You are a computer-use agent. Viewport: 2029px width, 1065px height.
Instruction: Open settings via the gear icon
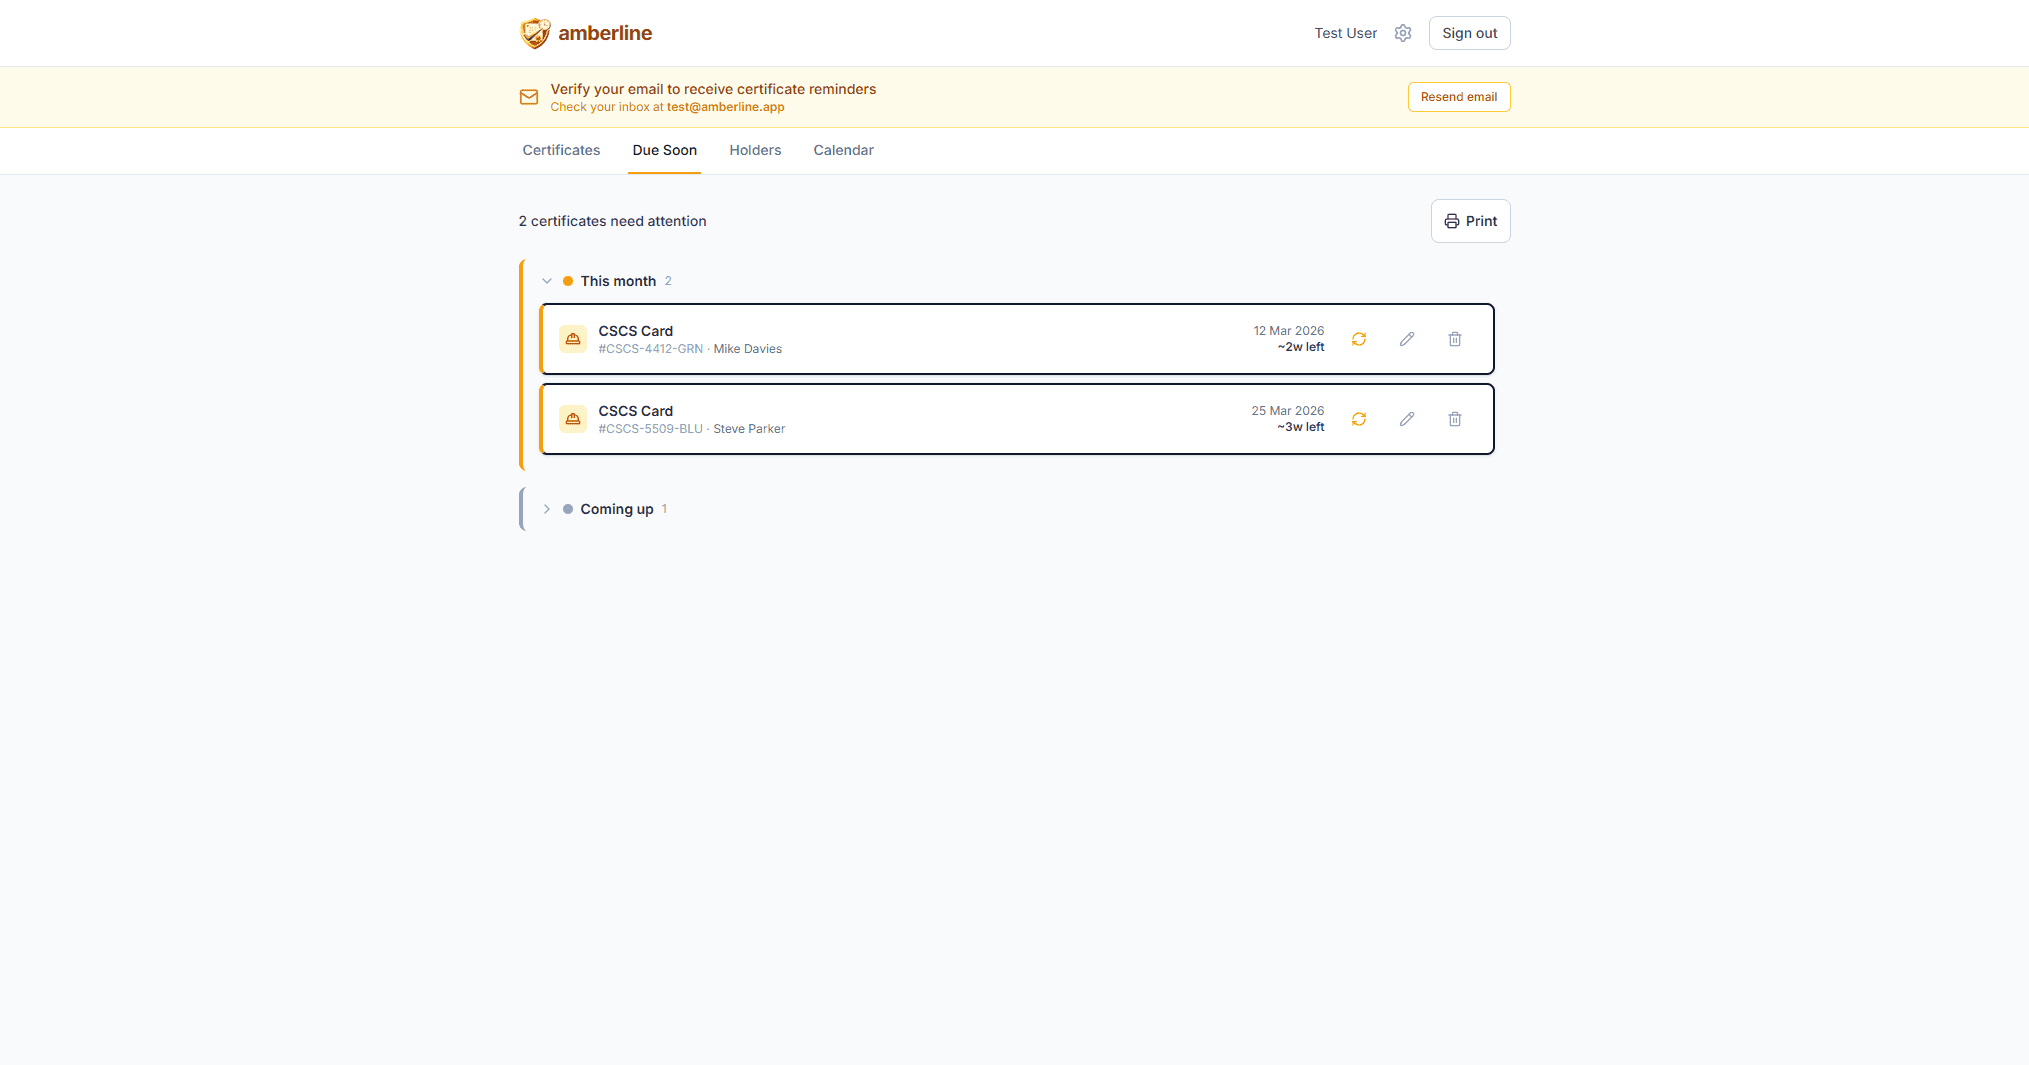(x=1403, y=33)
